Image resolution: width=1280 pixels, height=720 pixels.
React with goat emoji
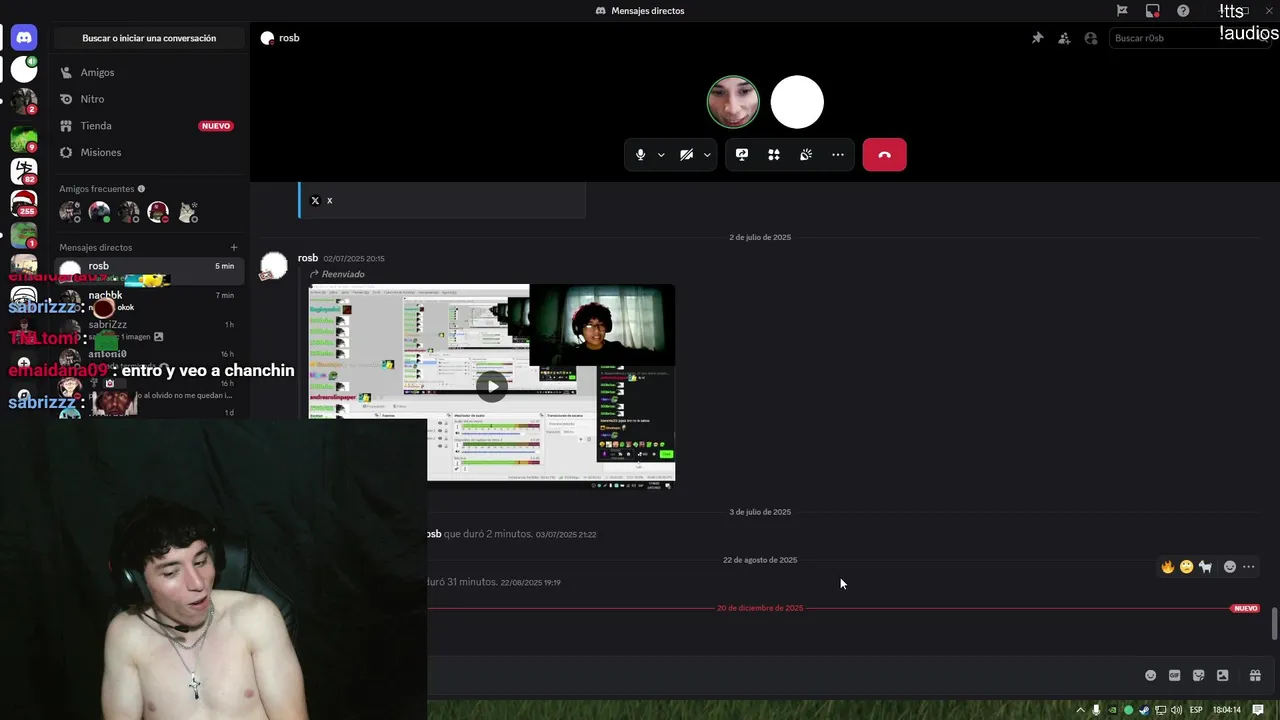[x=1206, y=567]
